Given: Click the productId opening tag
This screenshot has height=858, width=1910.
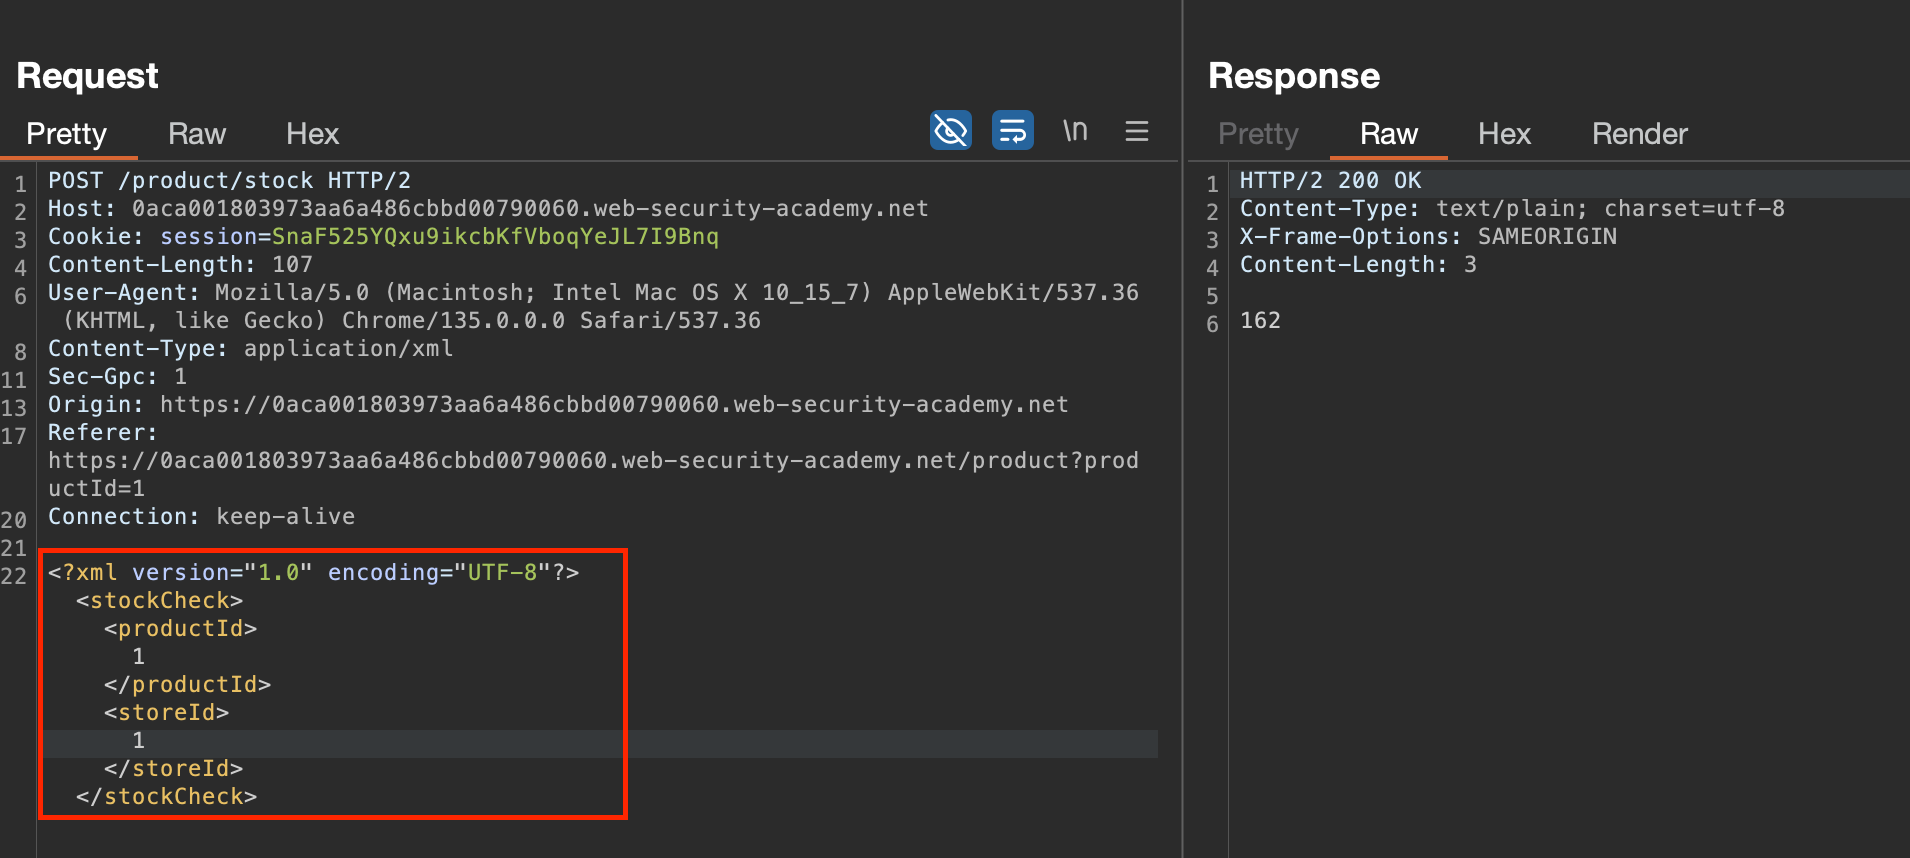Looking at the screenshot, I should tap(180, 629).
